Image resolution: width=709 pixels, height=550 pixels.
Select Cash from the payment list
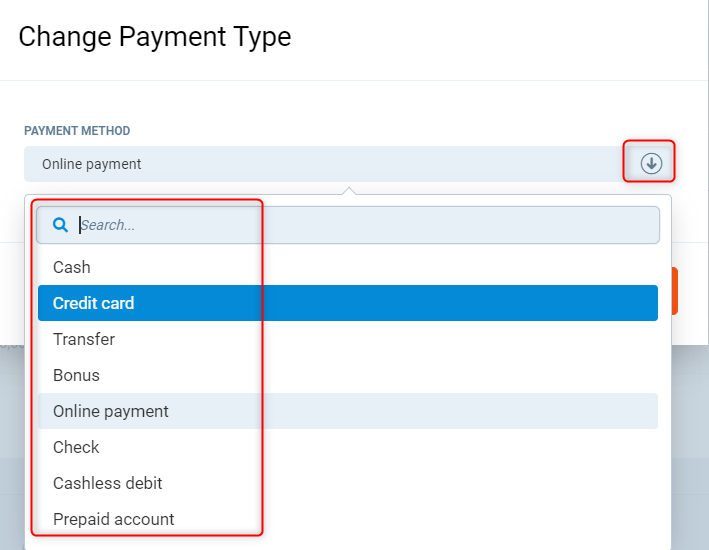[x=72, y=267]
